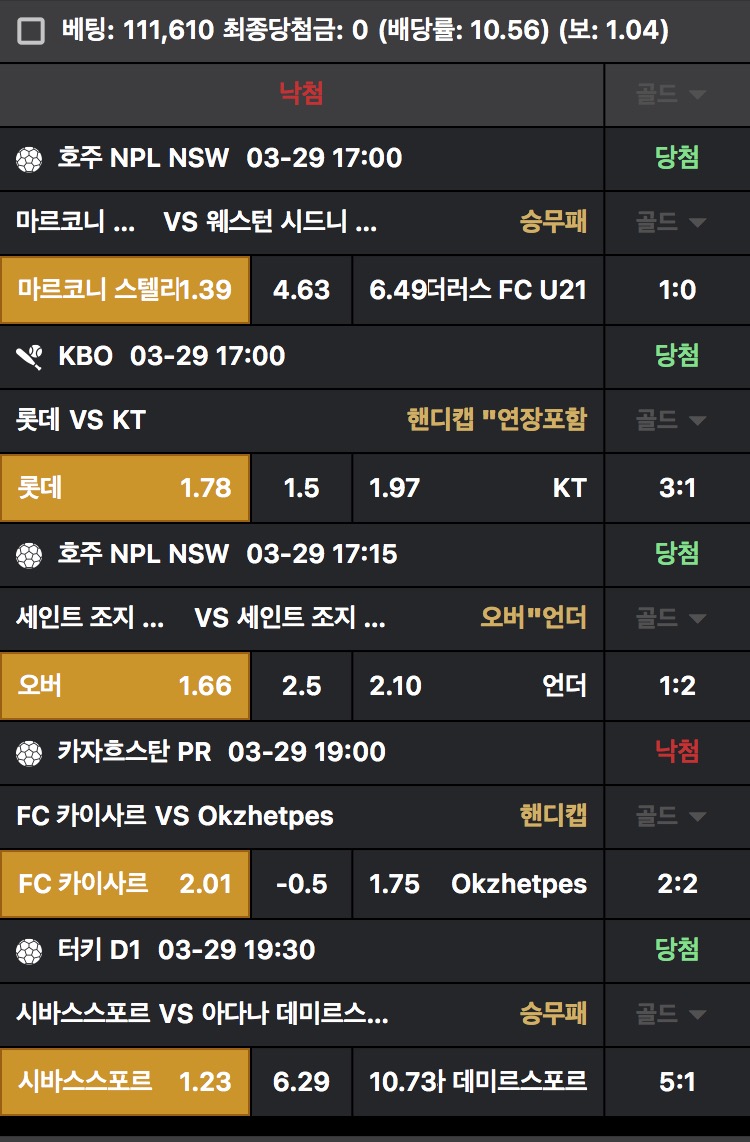
Task: Select Okzhetpes at odds 1.75
Action: [477, 884]
